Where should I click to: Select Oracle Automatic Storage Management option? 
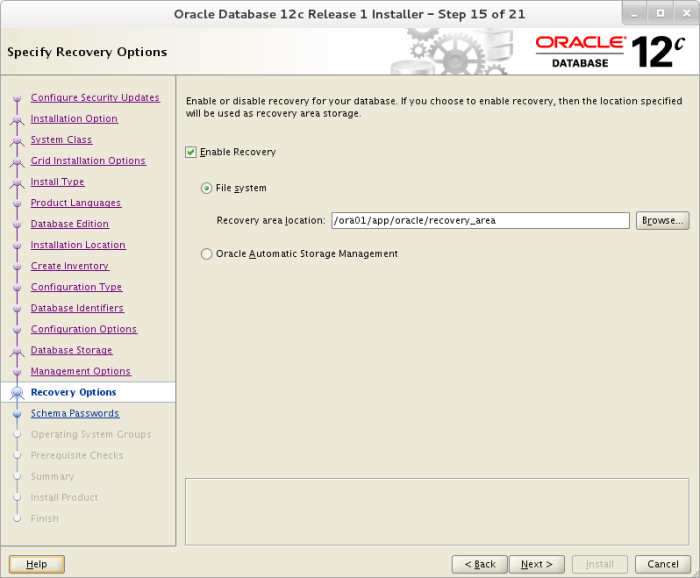pos(206,254)
